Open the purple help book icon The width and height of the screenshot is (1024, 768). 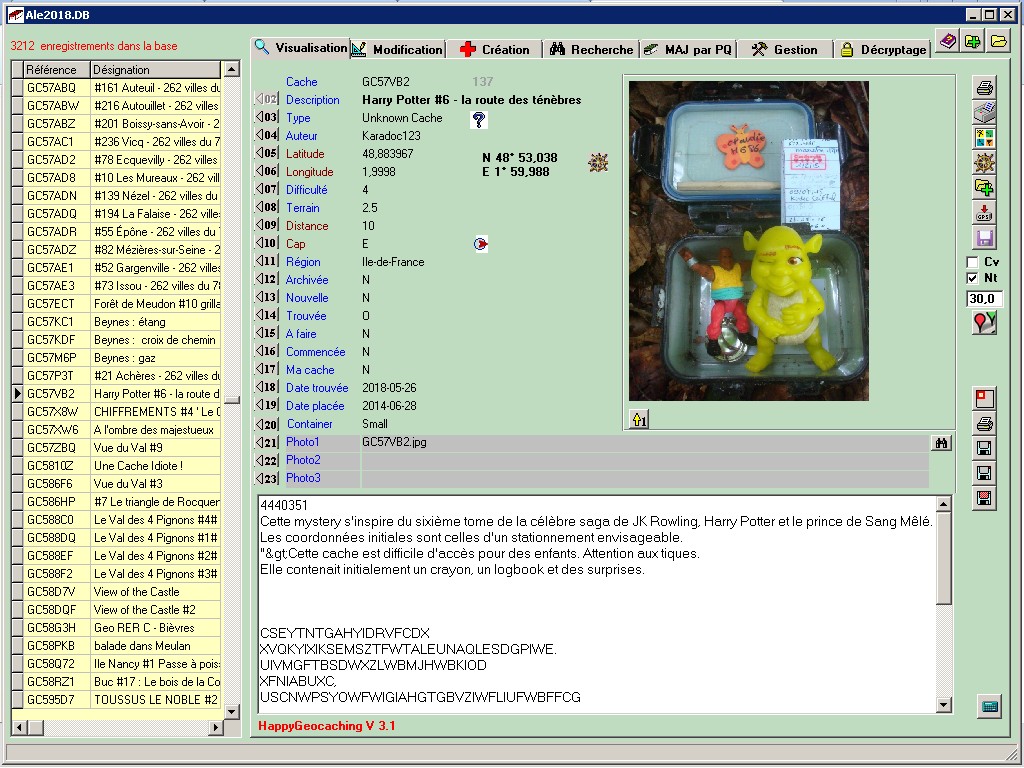(948, 42)
